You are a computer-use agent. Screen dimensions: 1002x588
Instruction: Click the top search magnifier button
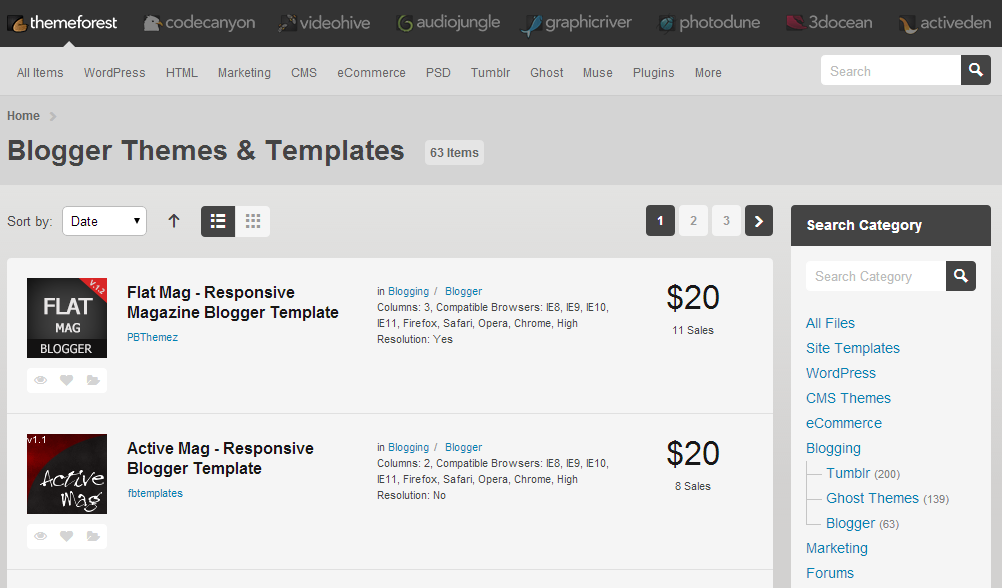click(975, 70)
